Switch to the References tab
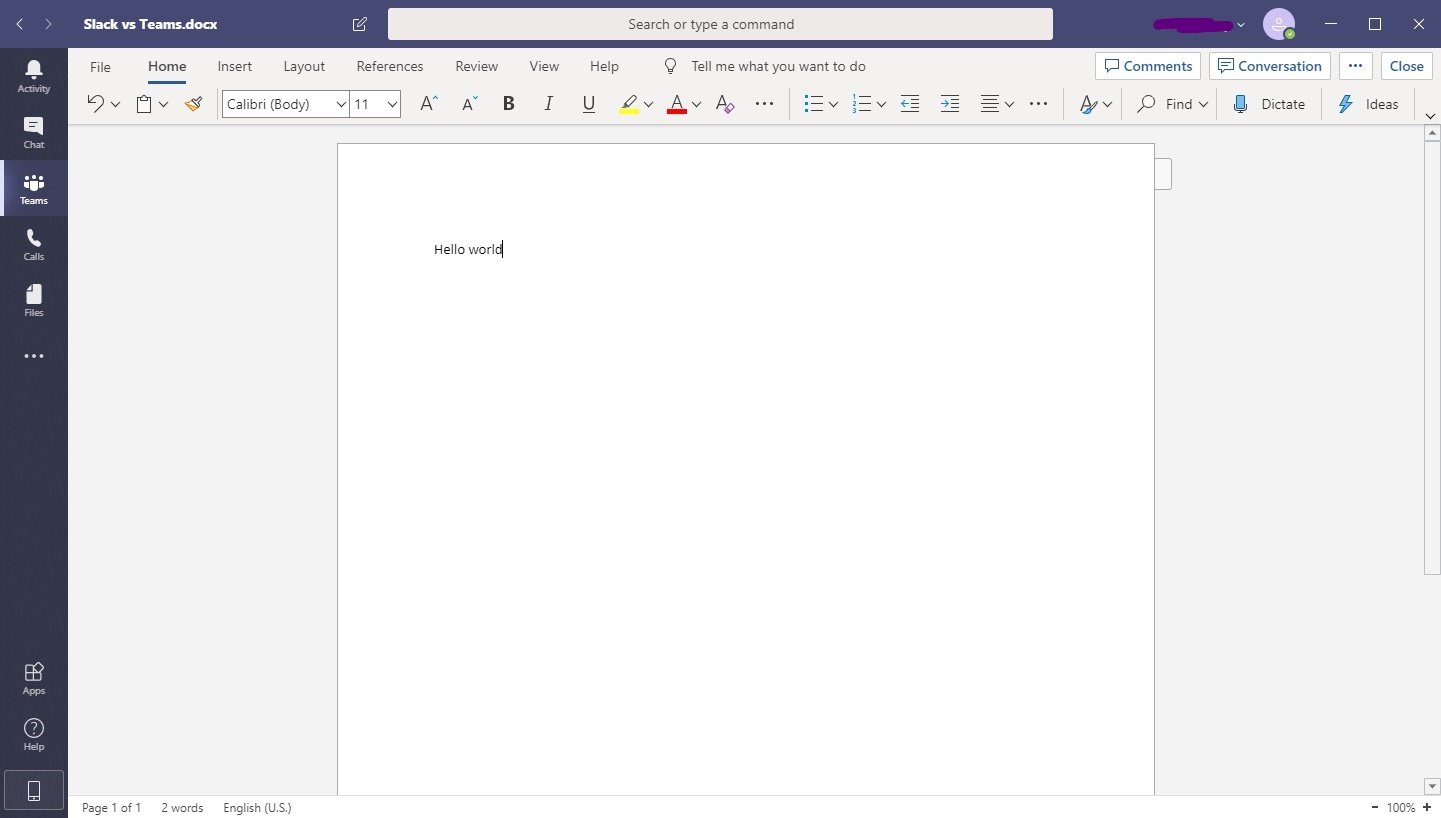The height and width of the screenshot is (818, 1441). (x=390, y=66)
